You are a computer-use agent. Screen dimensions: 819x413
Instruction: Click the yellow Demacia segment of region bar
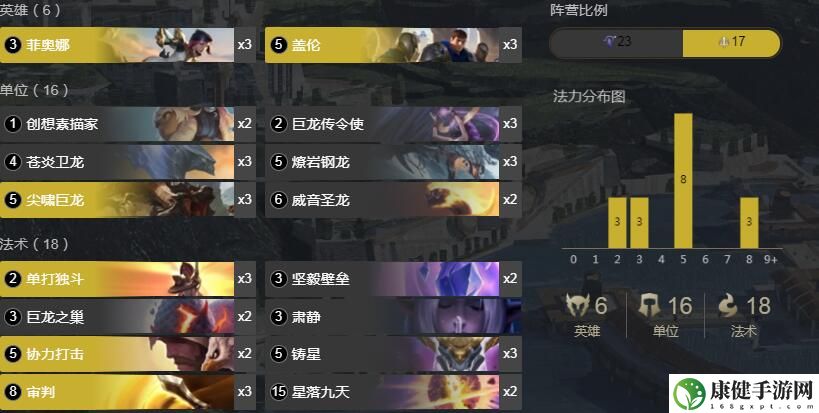[x=731, y=43]
